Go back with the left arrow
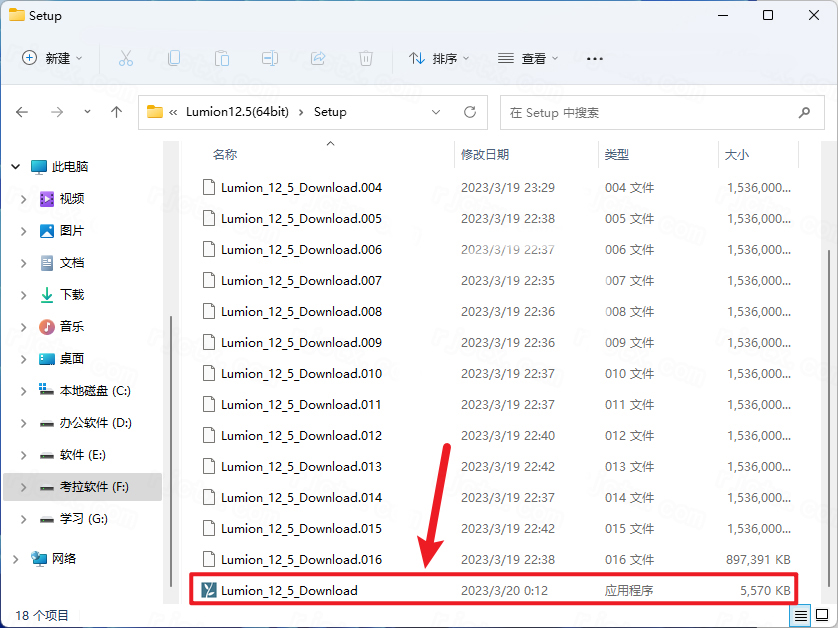The width and height of the screenshot is (838, 628). (x=22, y=112)
